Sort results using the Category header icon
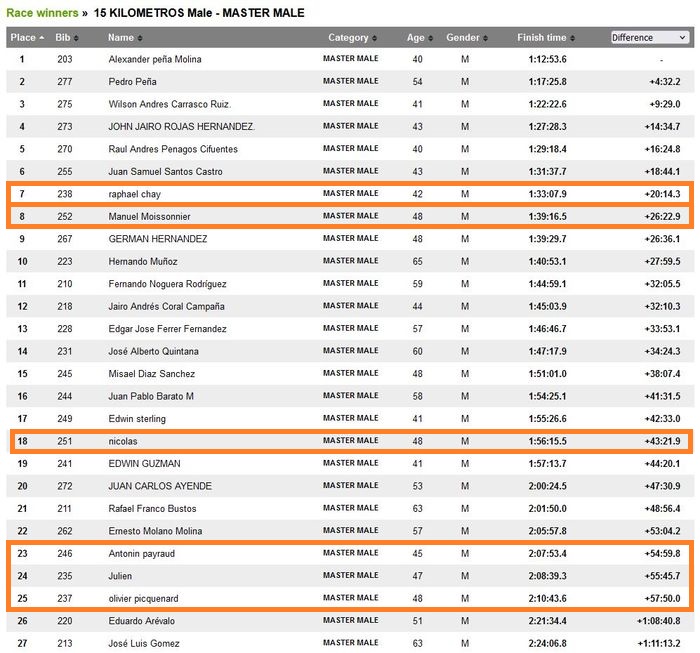The image size is (700, 653). tap(375, 38)
